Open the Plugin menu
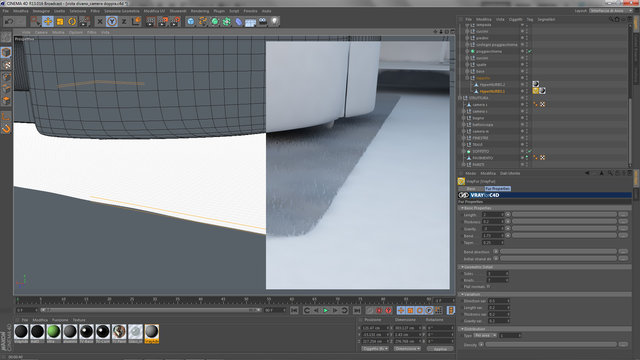Image resolution: width=640 pixels, height=360 pixels. point(219,11)
